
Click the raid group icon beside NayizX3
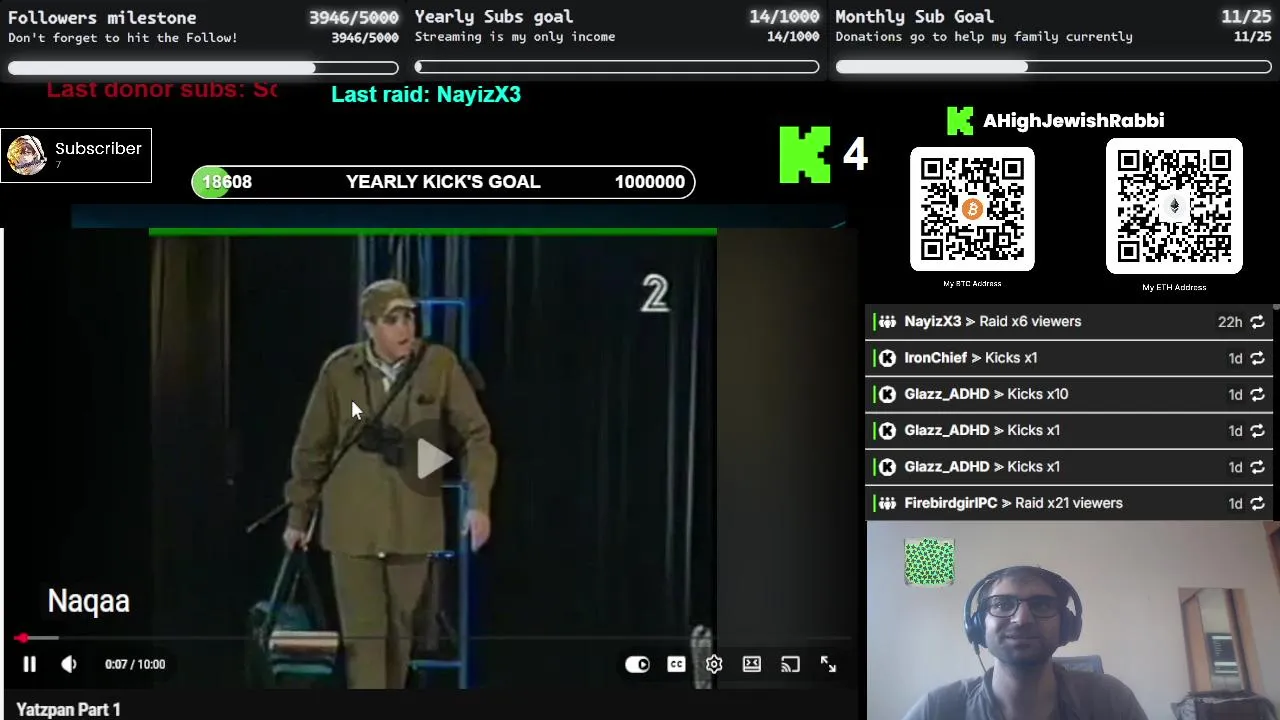[x=887, y=322]
